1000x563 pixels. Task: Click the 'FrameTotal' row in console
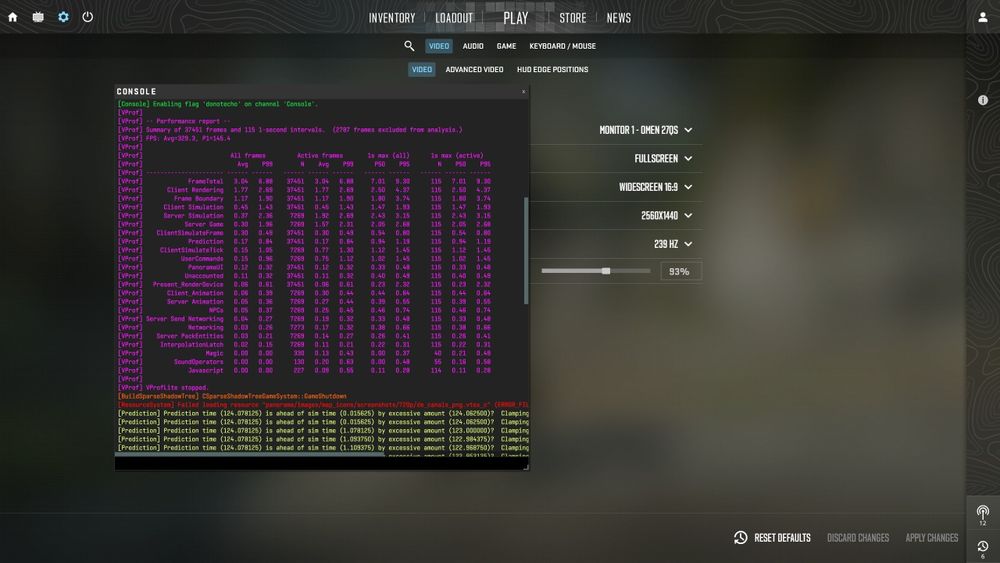click(x=304, y=182)
